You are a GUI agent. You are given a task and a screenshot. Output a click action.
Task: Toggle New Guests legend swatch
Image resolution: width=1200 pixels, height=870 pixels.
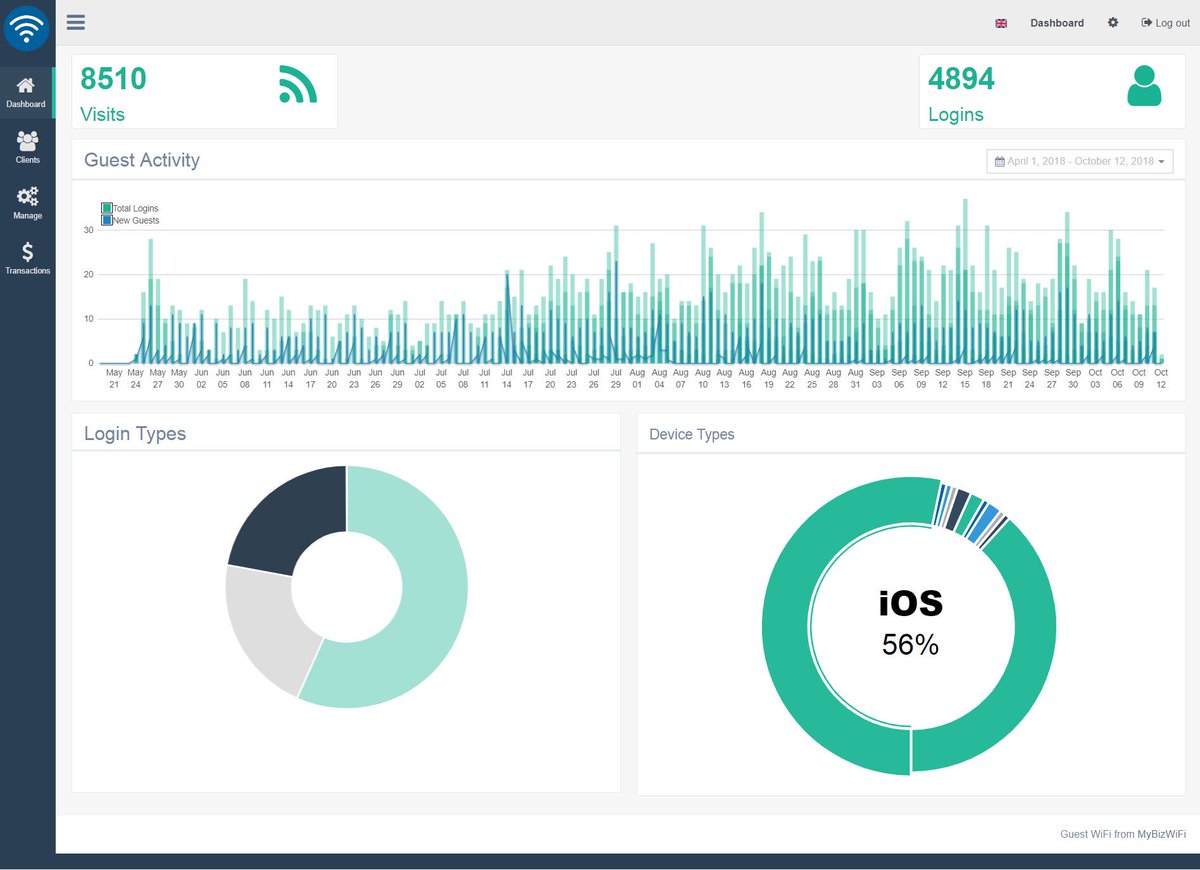click(107, 220)
